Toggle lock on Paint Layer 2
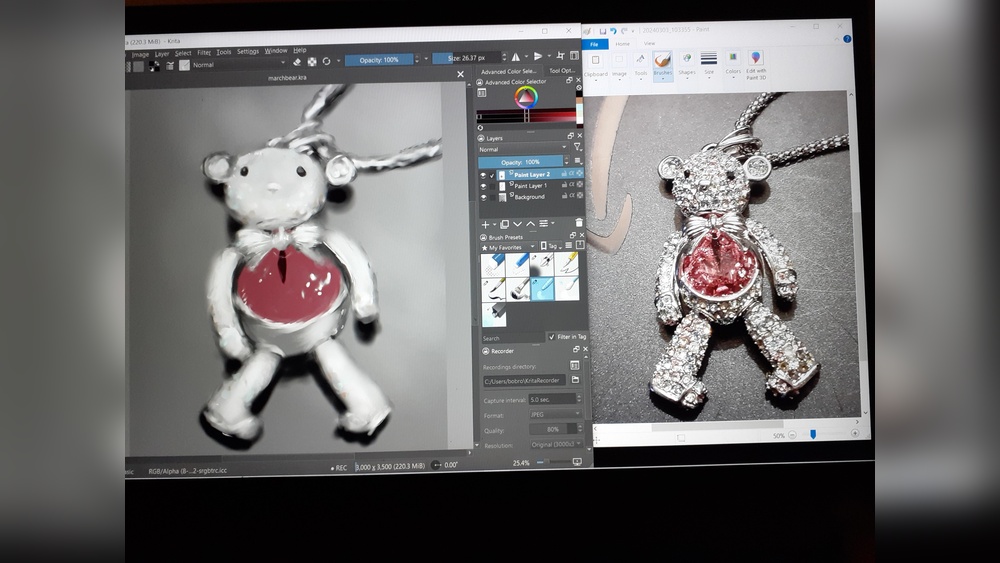 tap(564, 173)
